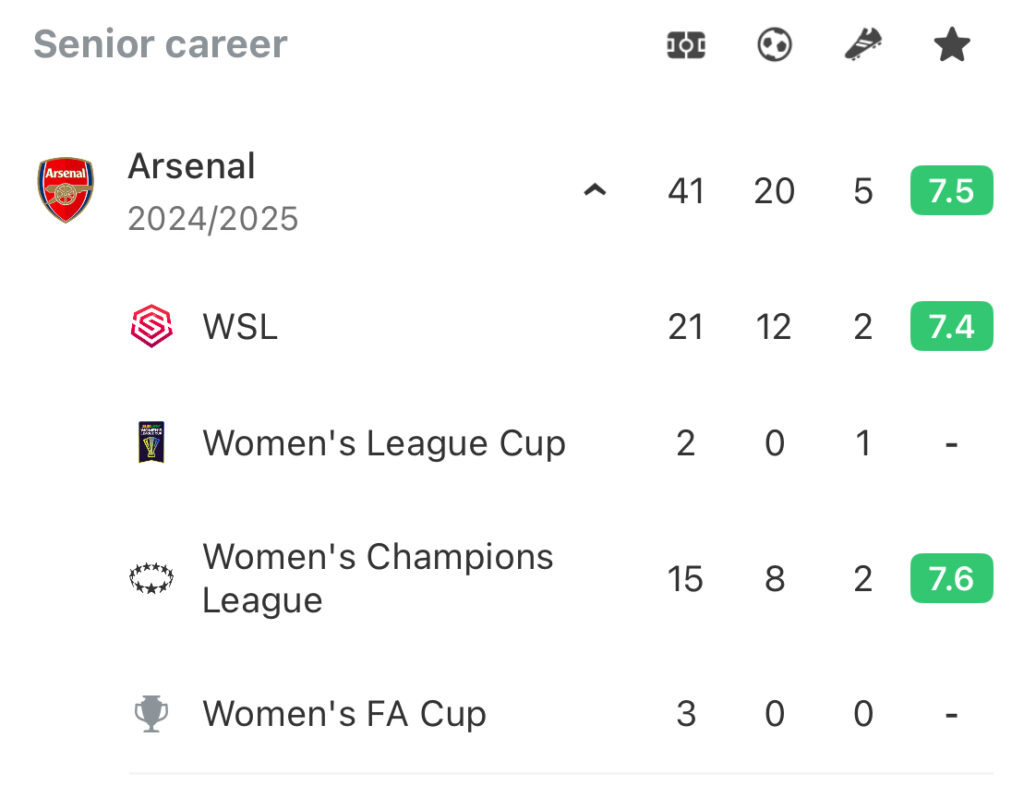1024x798 pixels.
Task: Click the Women's League Cup badge
Action: point(152,442)
